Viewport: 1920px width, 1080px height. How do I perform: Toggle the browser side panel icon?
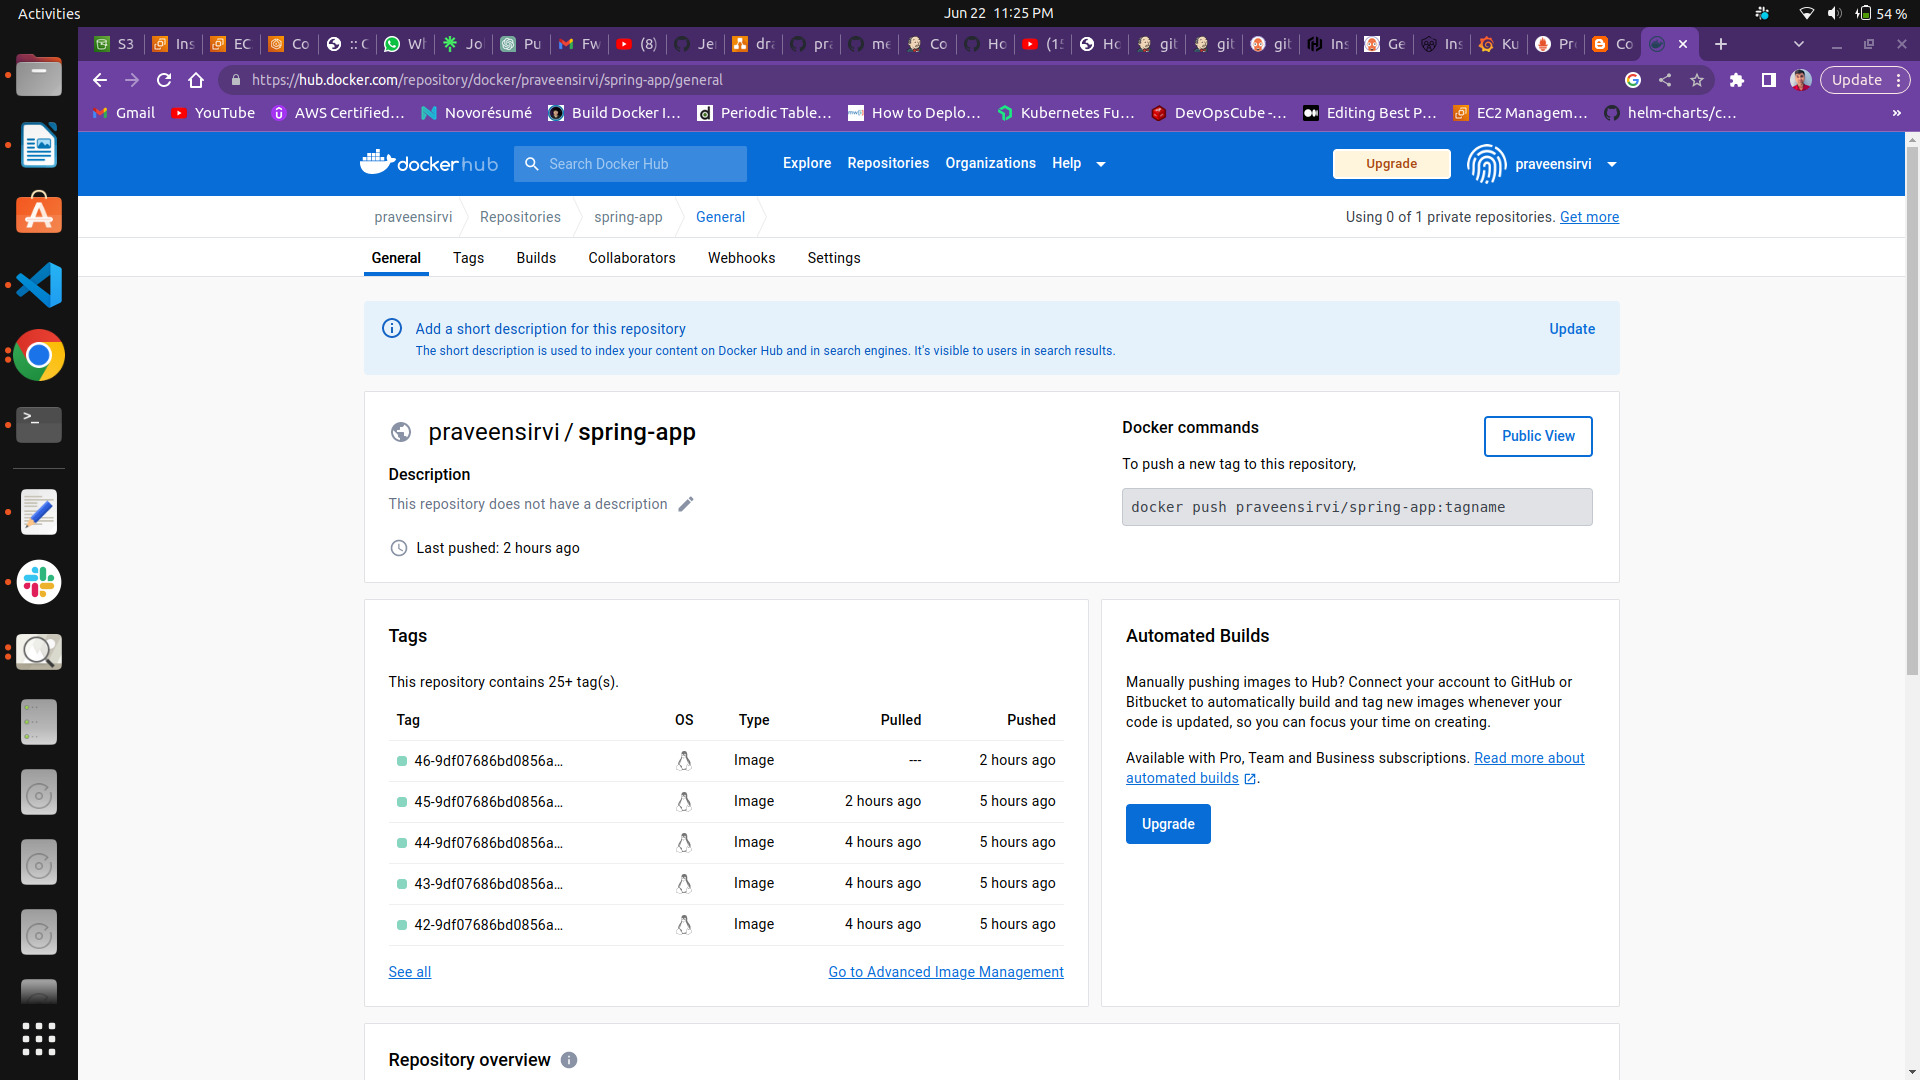click(1769, 80)
